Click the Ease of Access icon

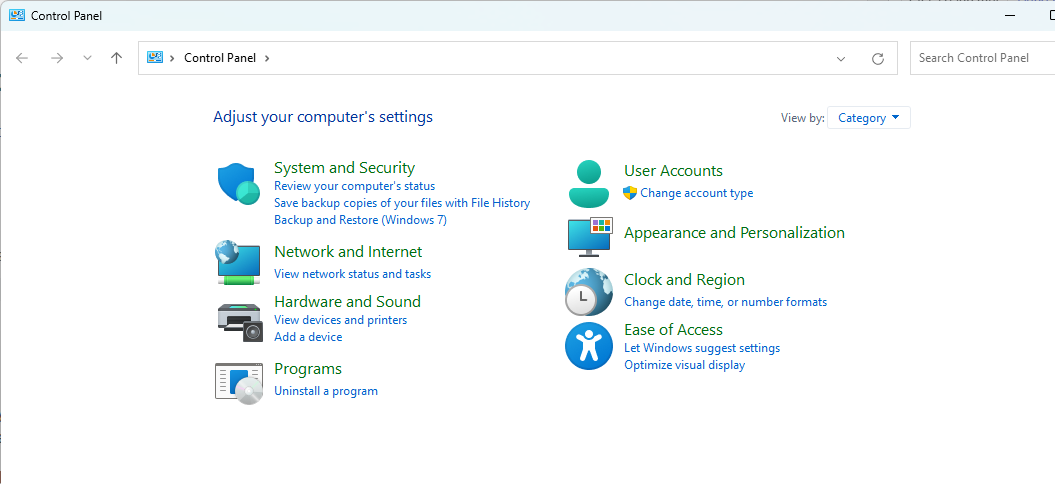click(589, 346)
